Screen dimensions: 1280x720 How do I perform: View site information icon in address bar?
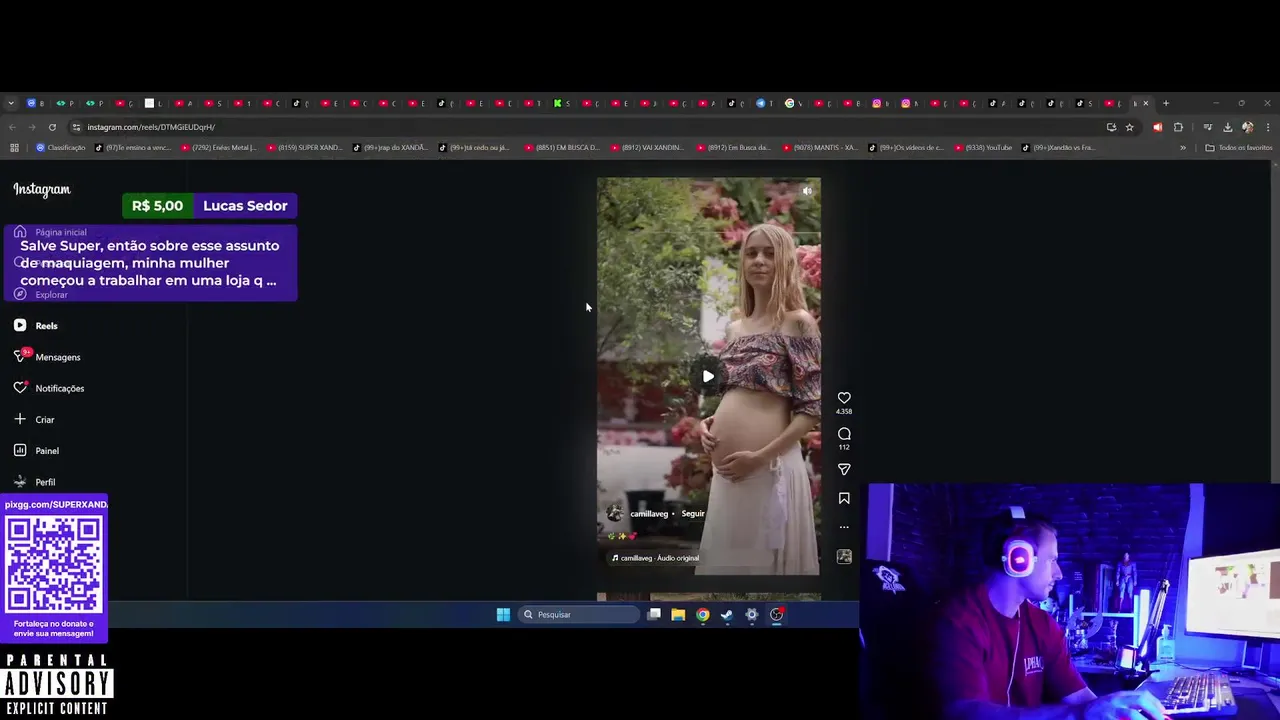tap(76, 127)
